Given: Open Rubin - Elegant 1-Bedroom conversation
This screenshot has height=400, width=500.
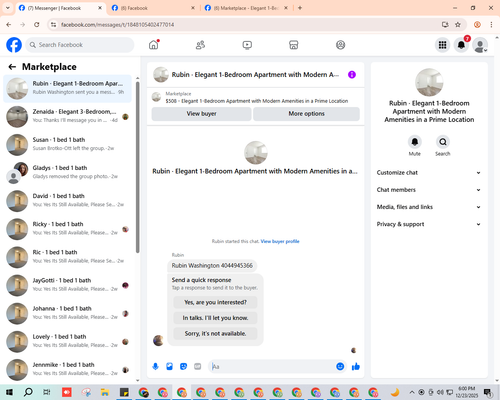Looking at the screenshot, I should coord(67,88).
